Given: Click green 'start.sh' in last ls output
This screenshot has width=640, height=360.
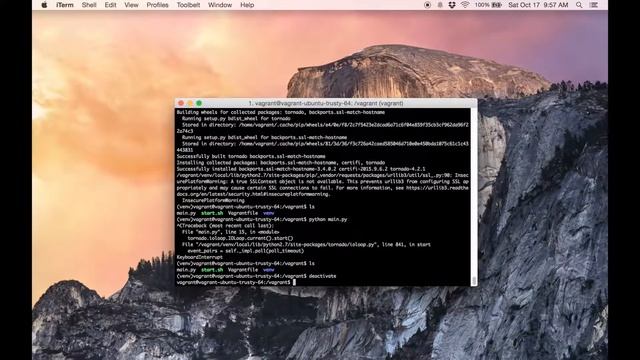Looking at the screenshot, I should 212,270.
